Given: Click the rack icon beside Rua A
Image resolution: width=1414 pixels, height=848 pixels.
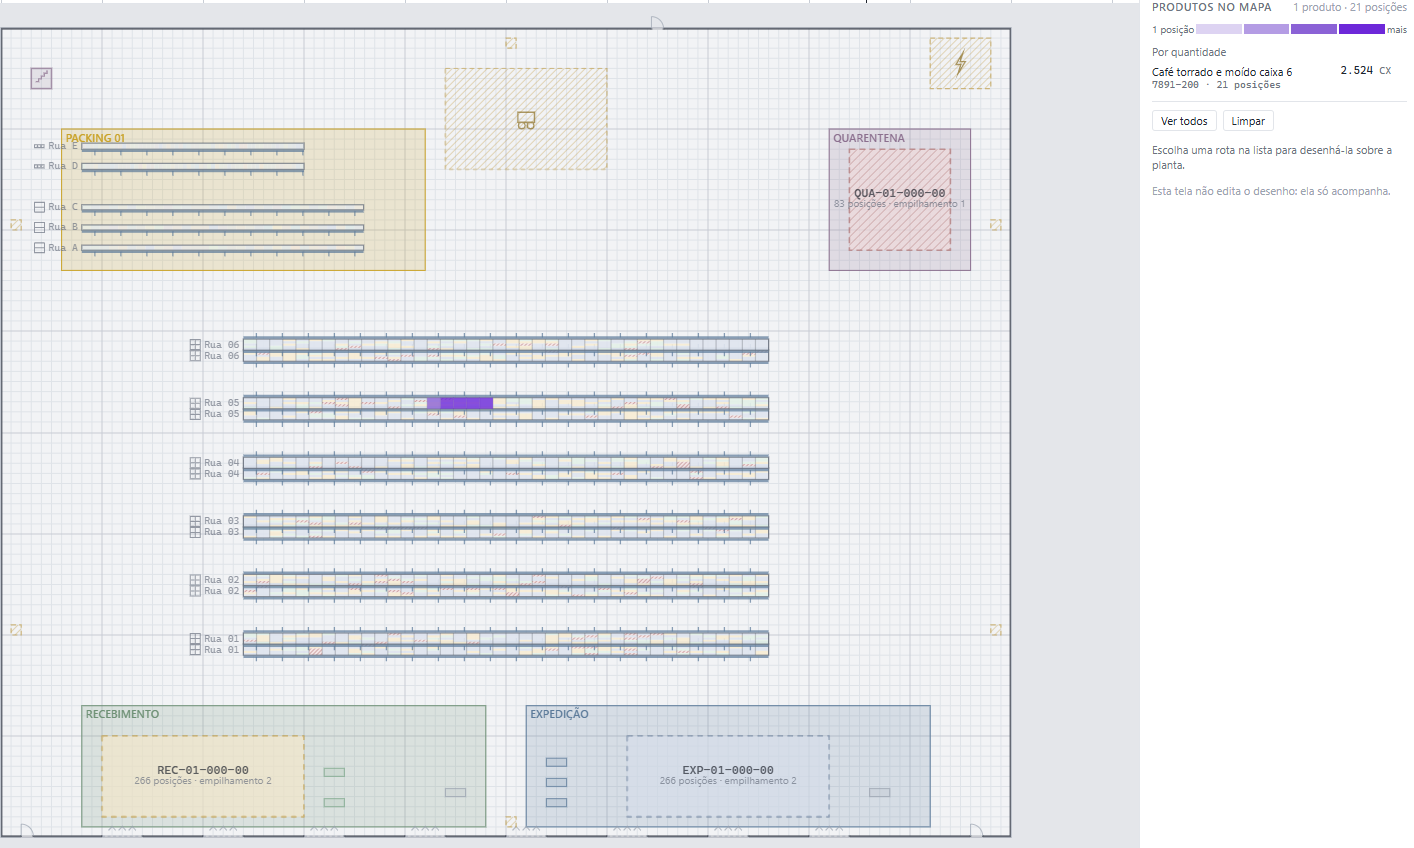Looking at the screenshot, I should point(39,247).
